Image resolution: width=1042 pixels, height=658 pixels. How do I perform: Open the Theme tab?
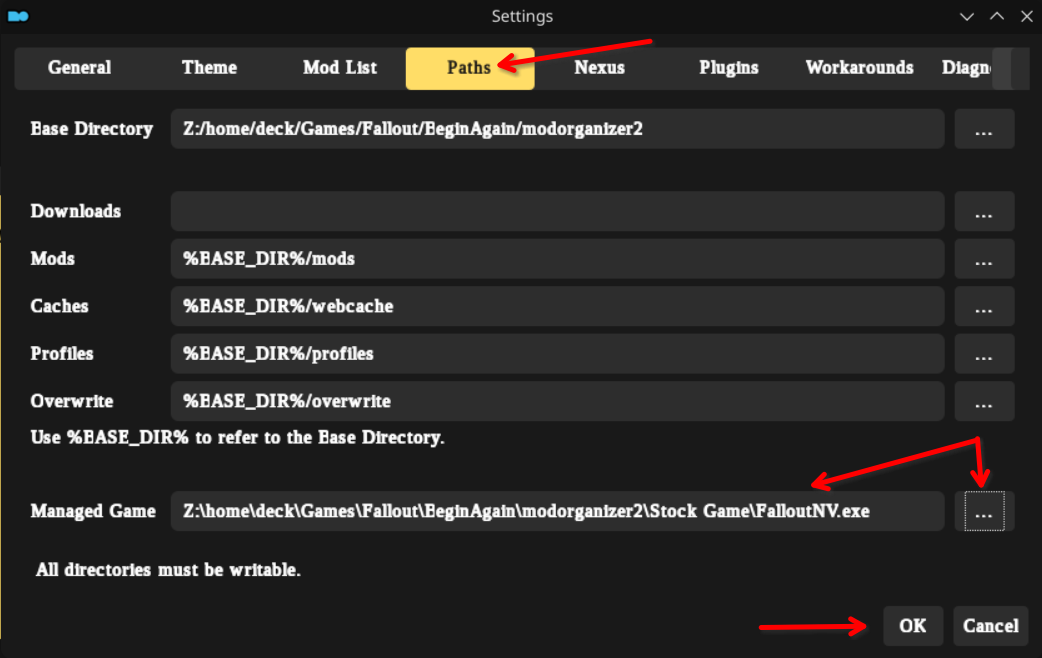pos(209,68)
